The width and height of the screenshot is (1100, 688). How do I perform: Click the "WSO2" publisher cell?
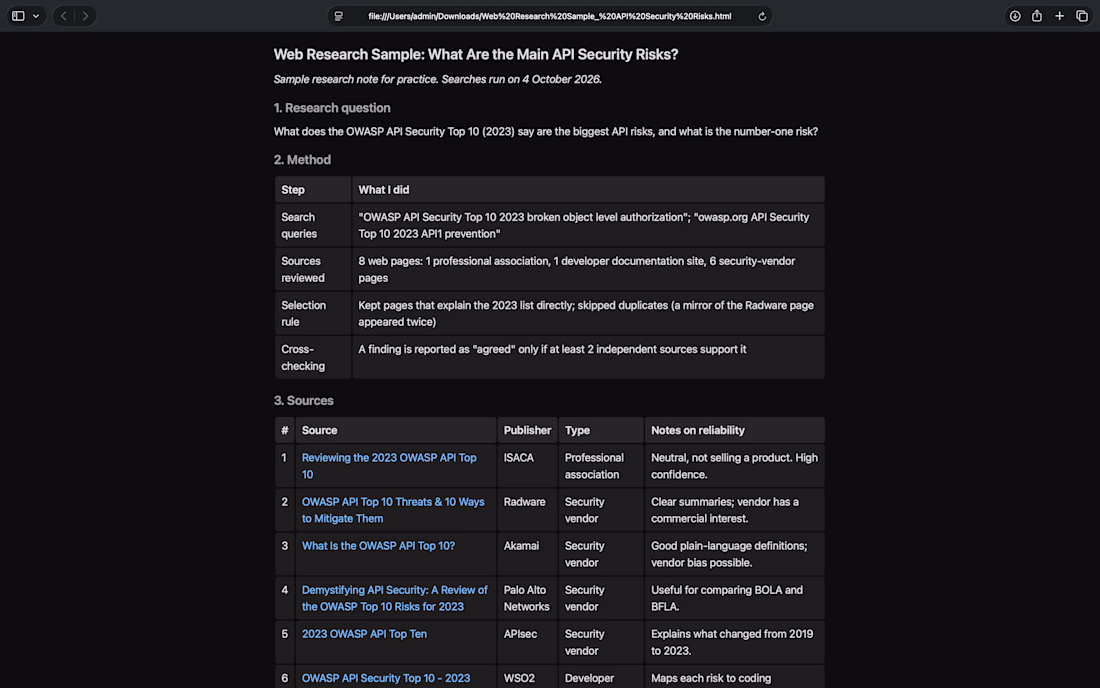point(528,678)
